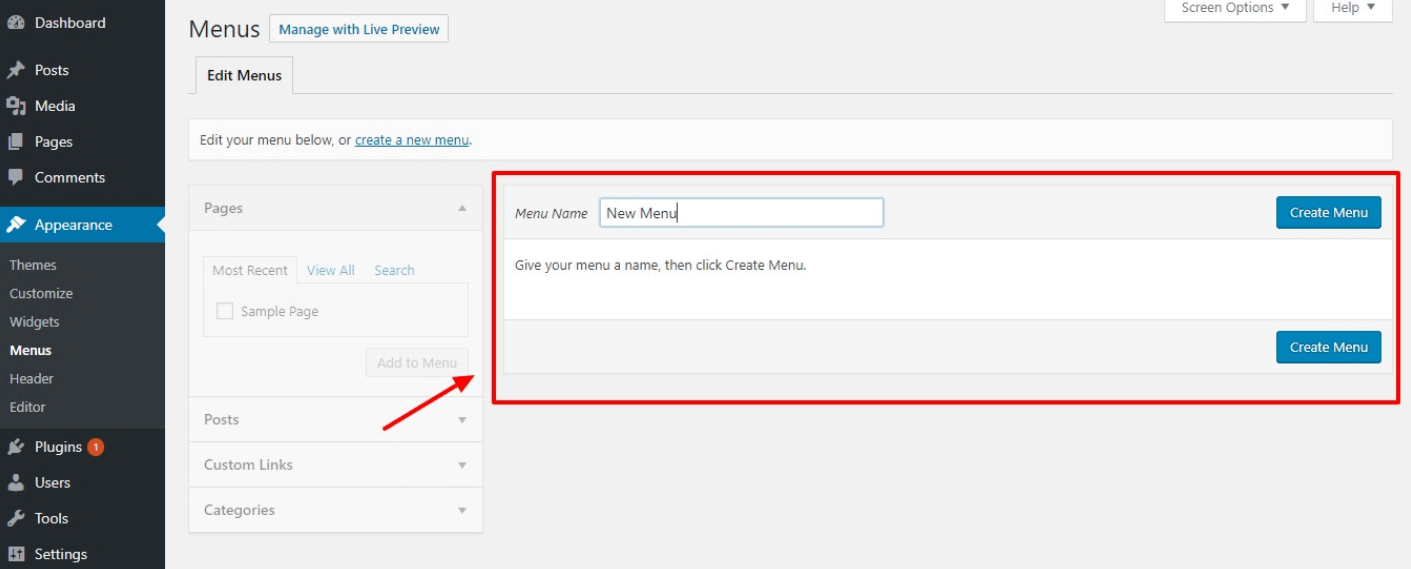Open Dashboard menu label
Viewport: 1411px width, 569px height.
tap(70, 23)
